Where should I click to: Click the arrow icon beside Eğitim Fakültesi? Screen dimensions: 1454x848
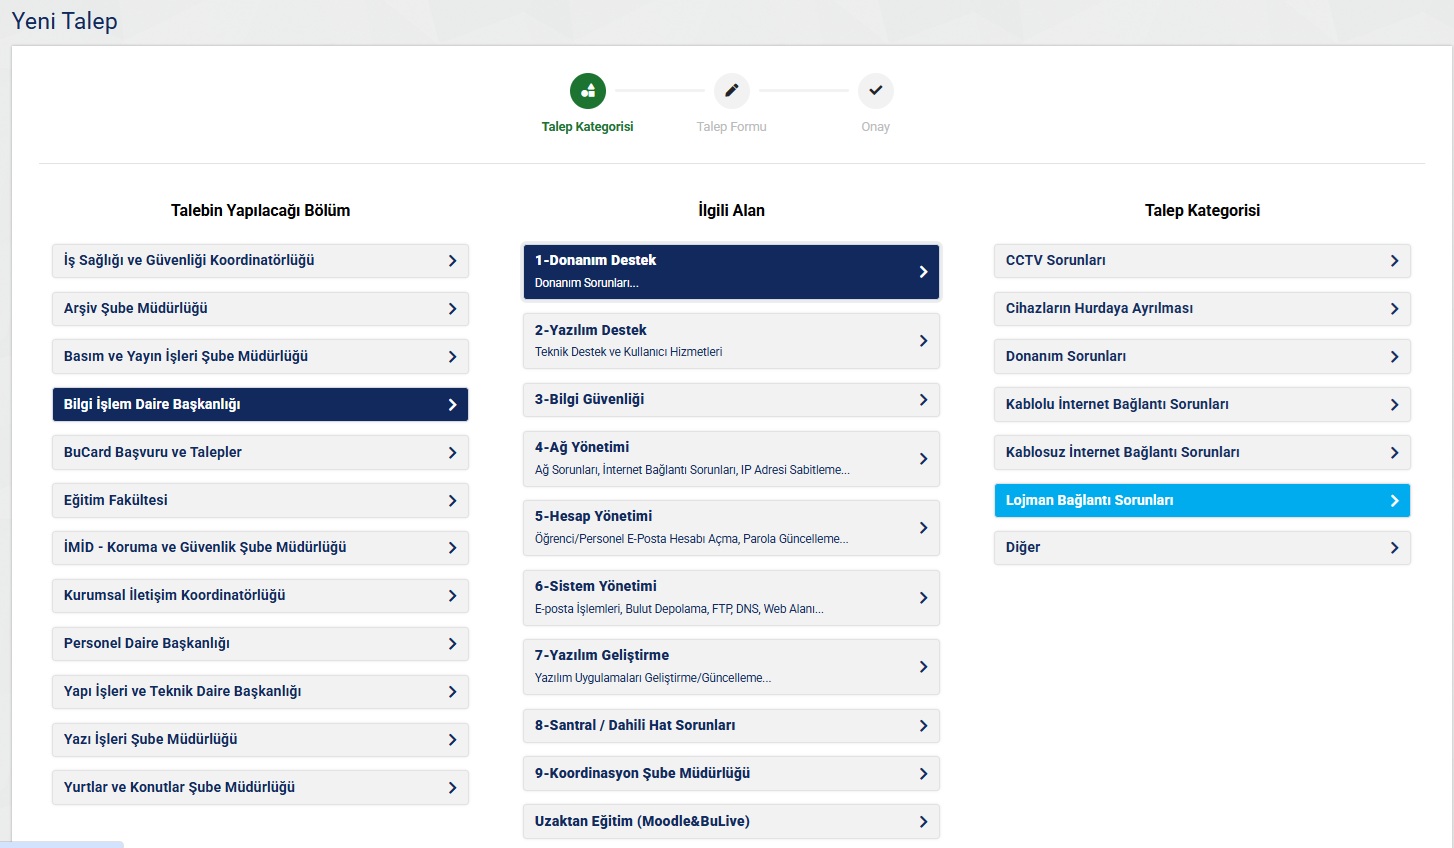coord(452,501)
